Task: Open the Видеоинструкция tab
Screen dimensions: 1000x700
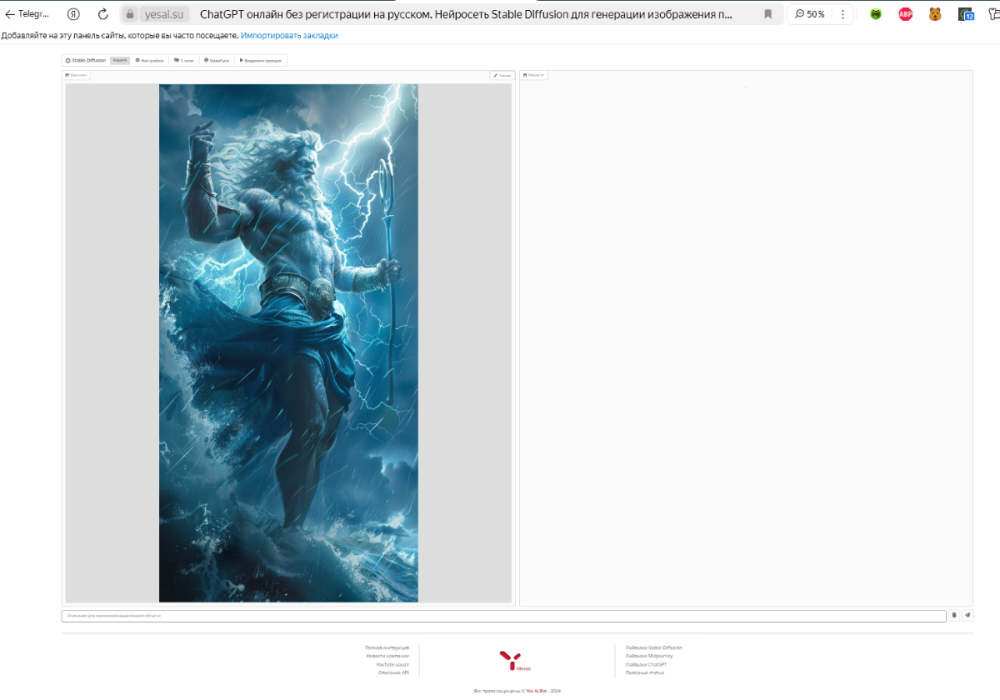Action: tap(261, 60)
